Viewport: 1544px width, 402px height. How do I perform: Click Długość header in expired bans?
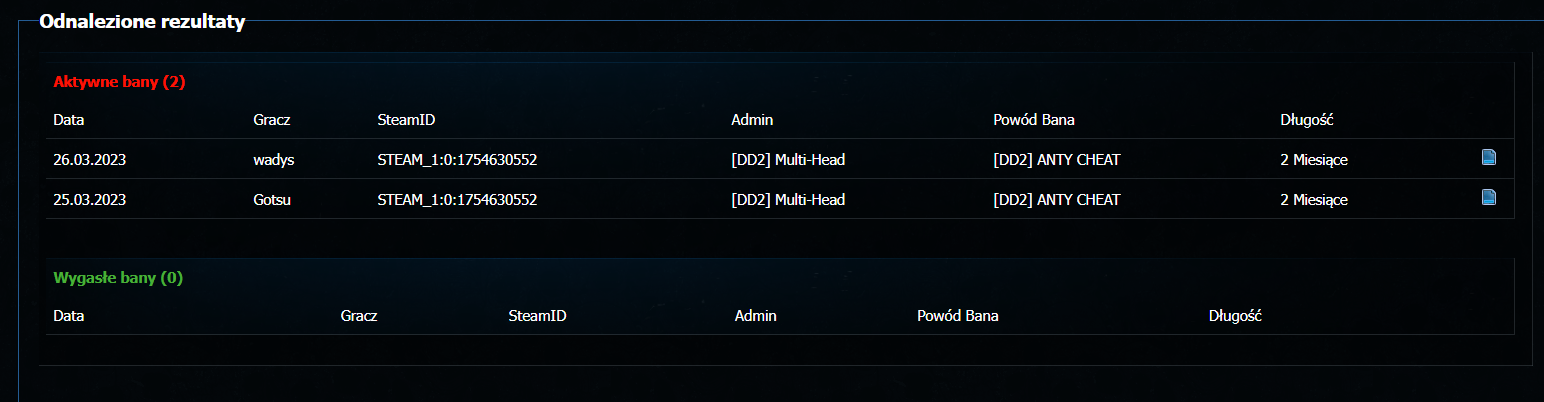coord(1235,316)
